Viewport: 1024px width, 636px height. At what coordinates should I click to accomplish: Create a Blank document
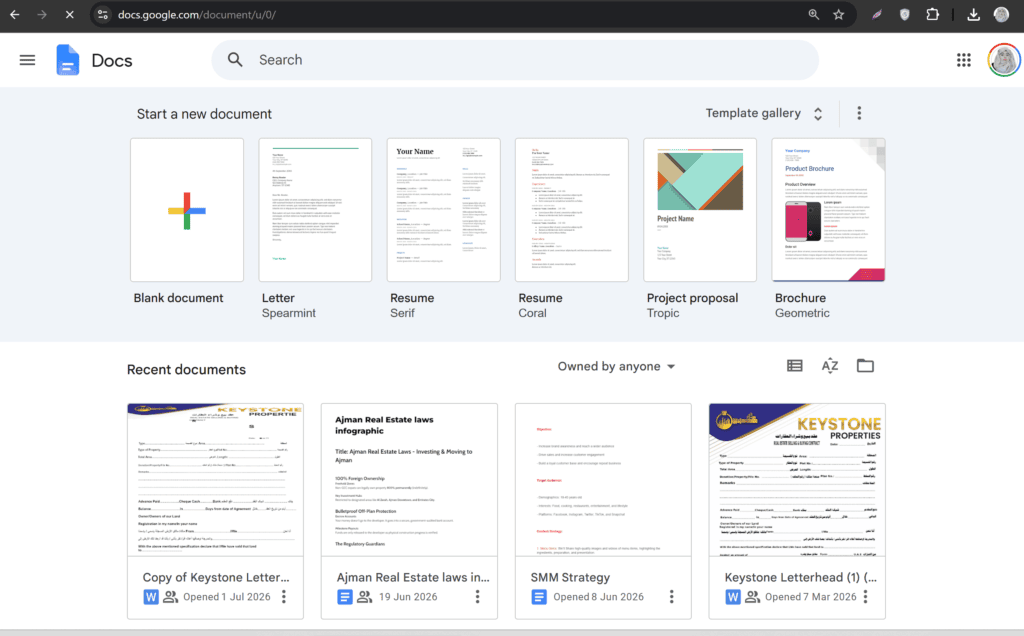[x=187, y=210]
